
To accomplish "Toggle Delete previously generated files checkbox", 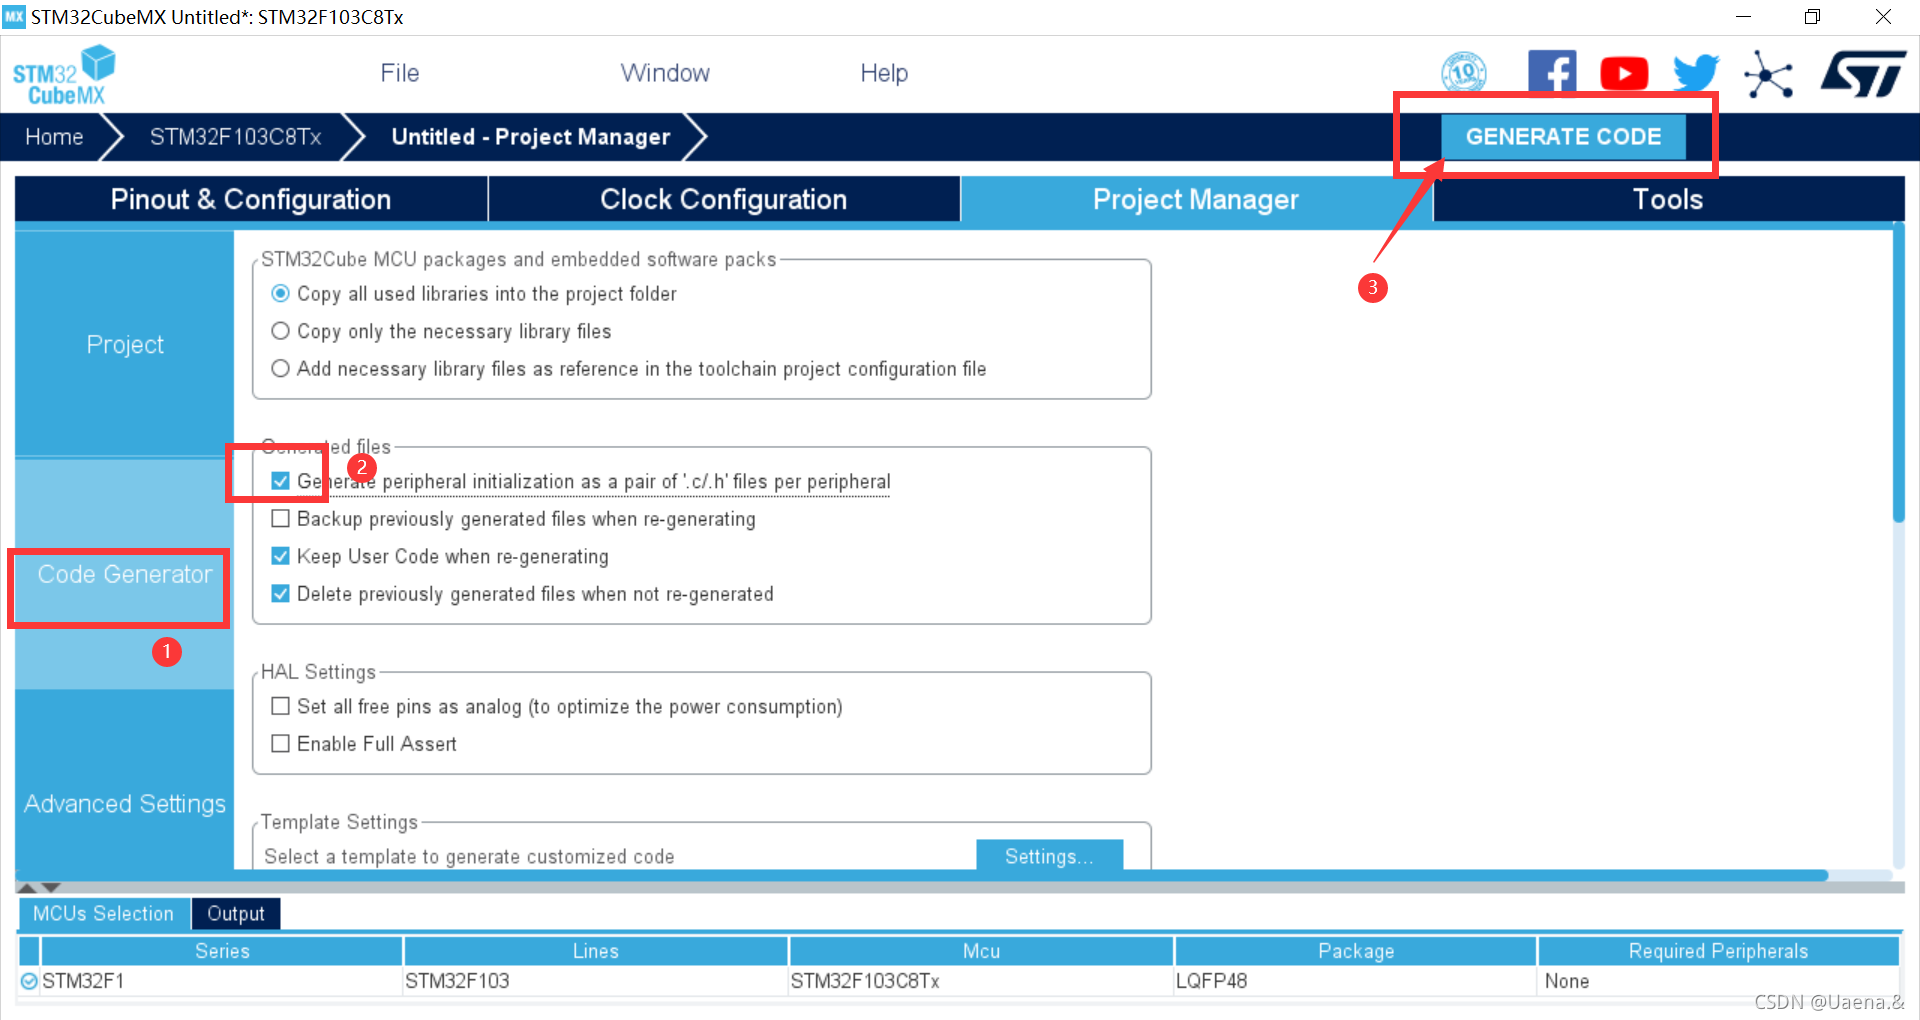I will [281, 593].
